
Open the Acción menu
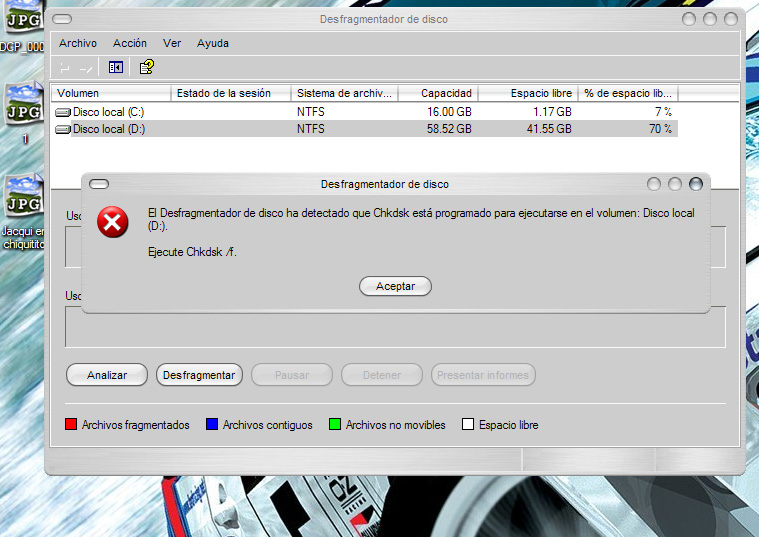pos(130,43)
